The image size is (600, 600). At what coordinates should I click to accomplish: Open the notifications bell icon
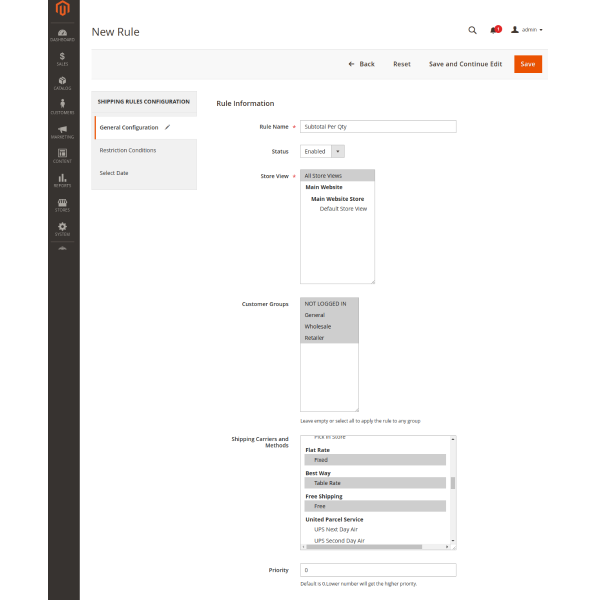(494, 30)
